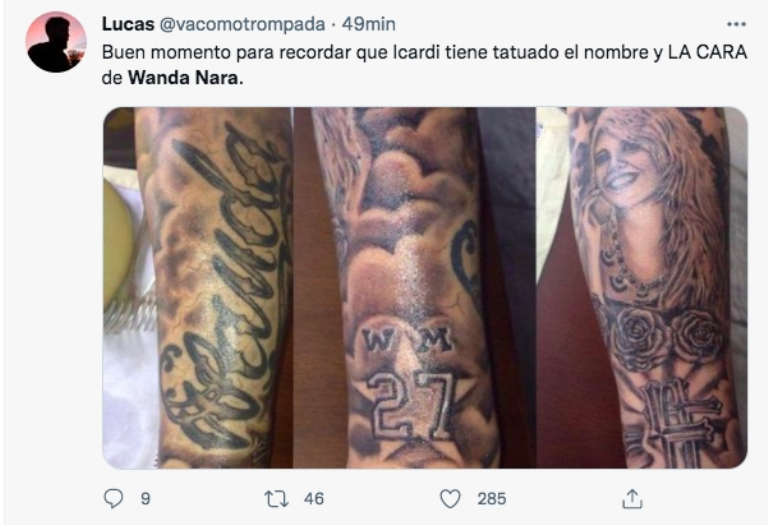Open Lucas's silhouette profile avatar

tap(56, 42)
